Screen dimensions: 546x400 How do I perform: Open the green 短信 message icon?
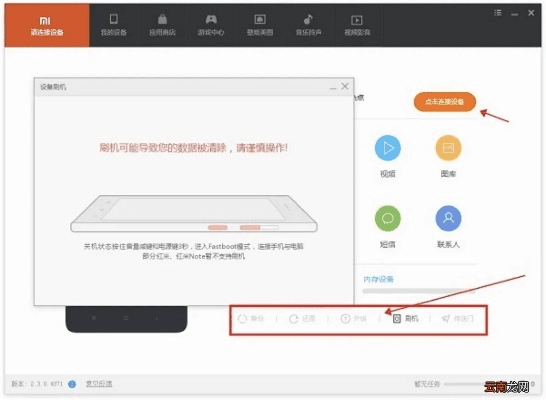coord(388,218)
